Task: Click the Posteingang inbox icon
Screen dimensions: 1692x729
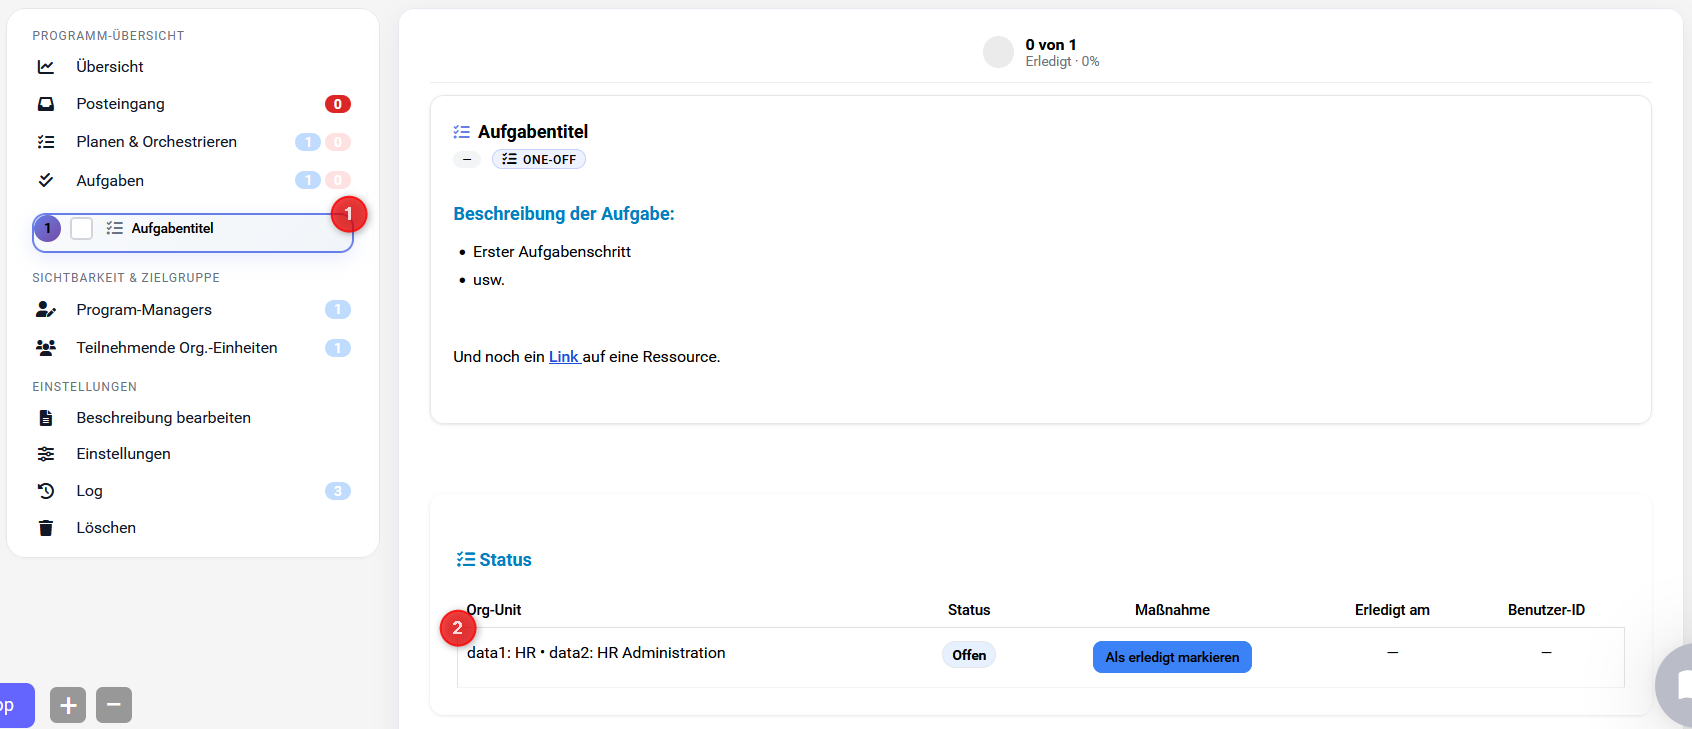Action: (x=46, y=104)
